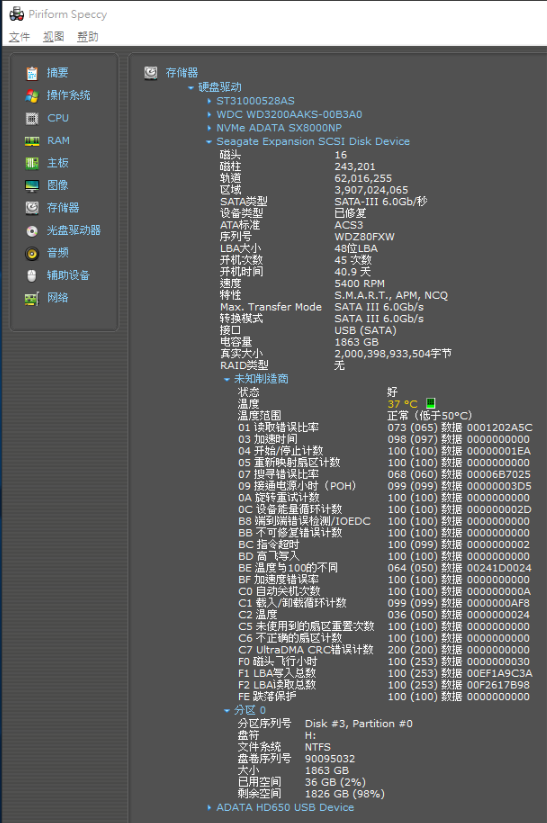Open the 辅助设备 mouse icon
The width and height of the screenshot is (547, 823).
32,276
